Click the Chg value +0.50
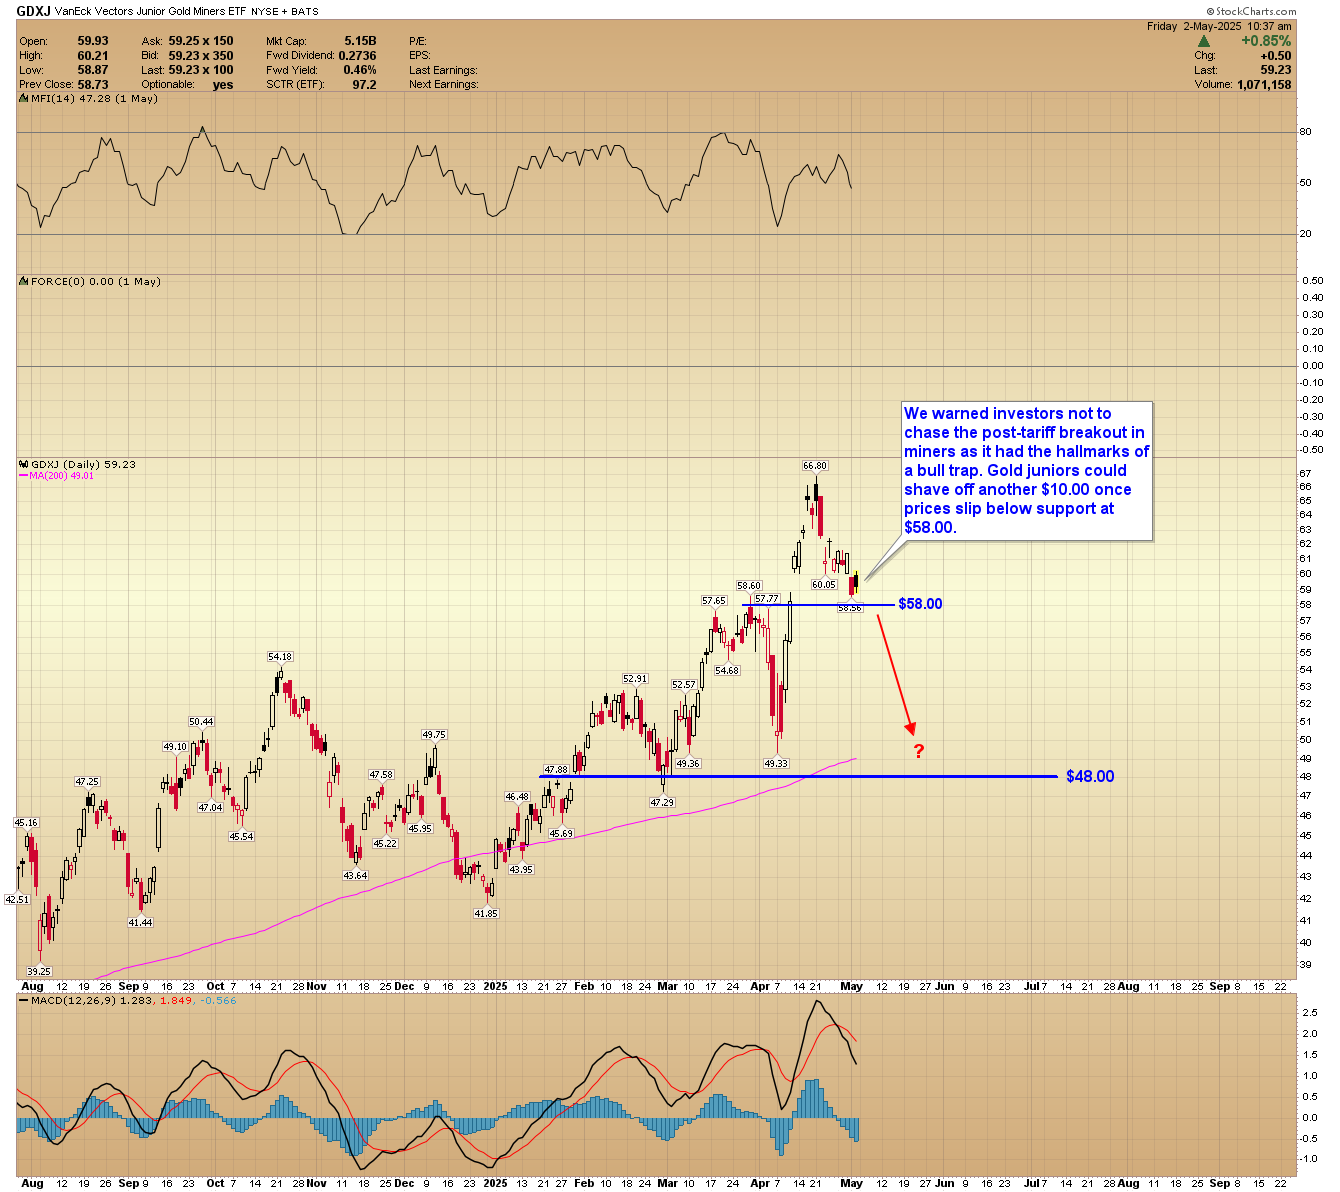 point(1276,56)
